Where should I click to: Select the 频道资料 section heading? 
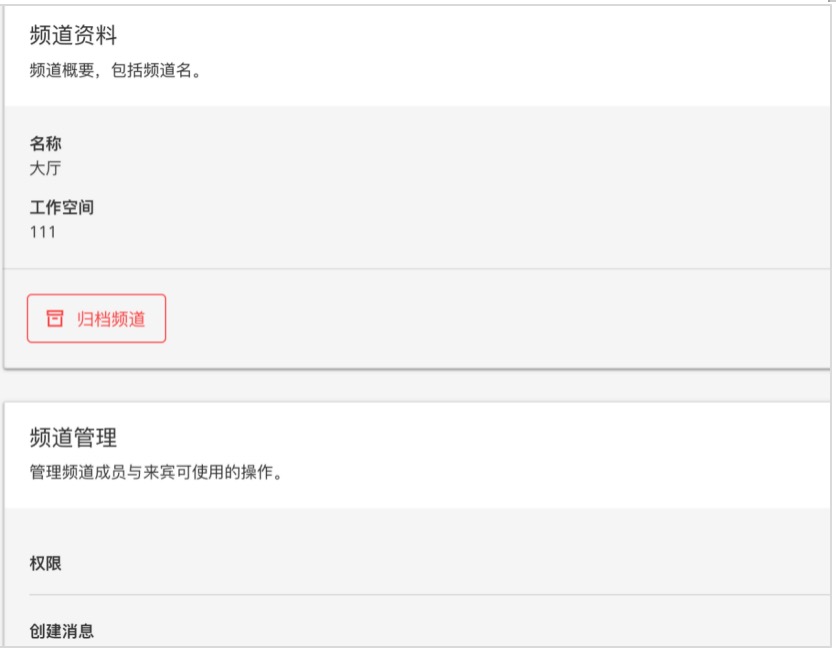pyautogui.click(x=73, y=35)
